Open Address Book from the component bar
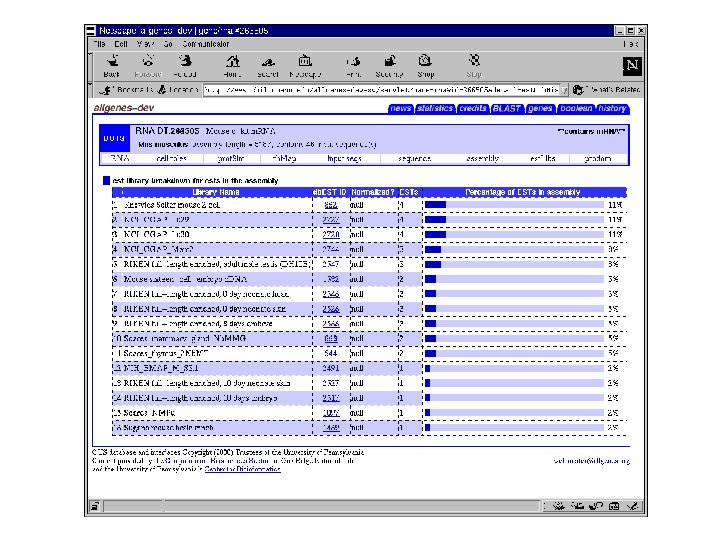Viewport: 720px width, 540px height. click(613, 506)
